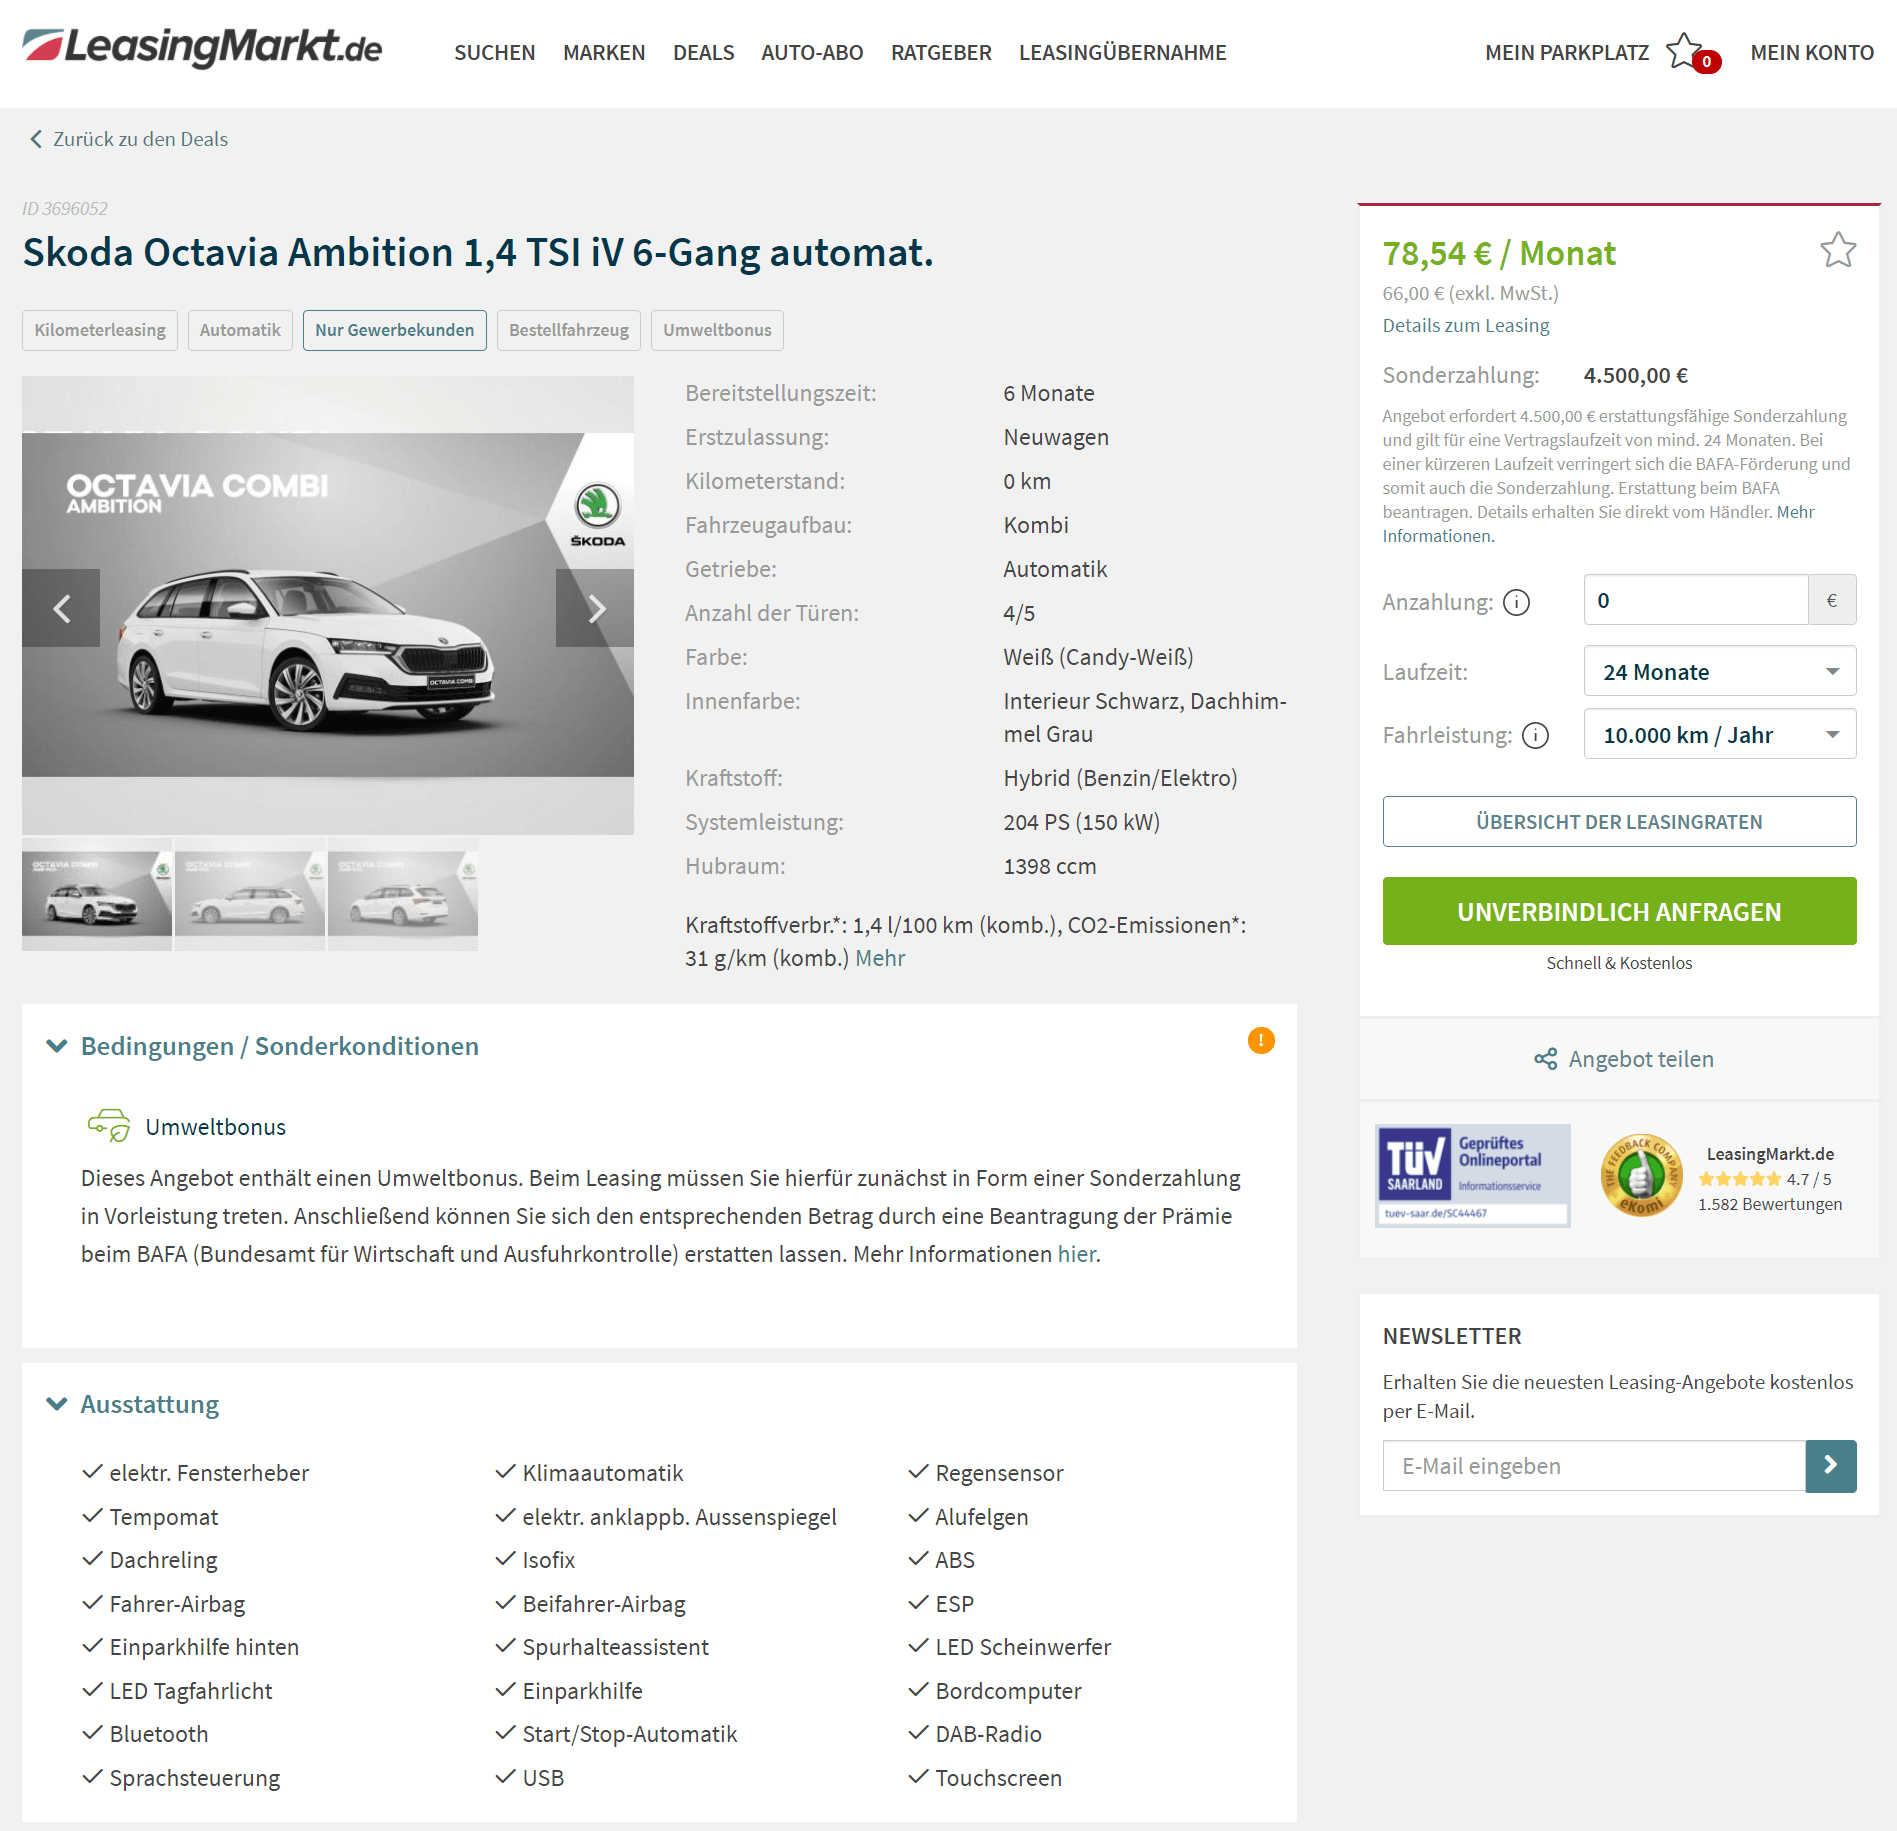Open the TÜV Saarland certificate badge
This screenshot has height=1831, width=1897.
[1472, 1176]
